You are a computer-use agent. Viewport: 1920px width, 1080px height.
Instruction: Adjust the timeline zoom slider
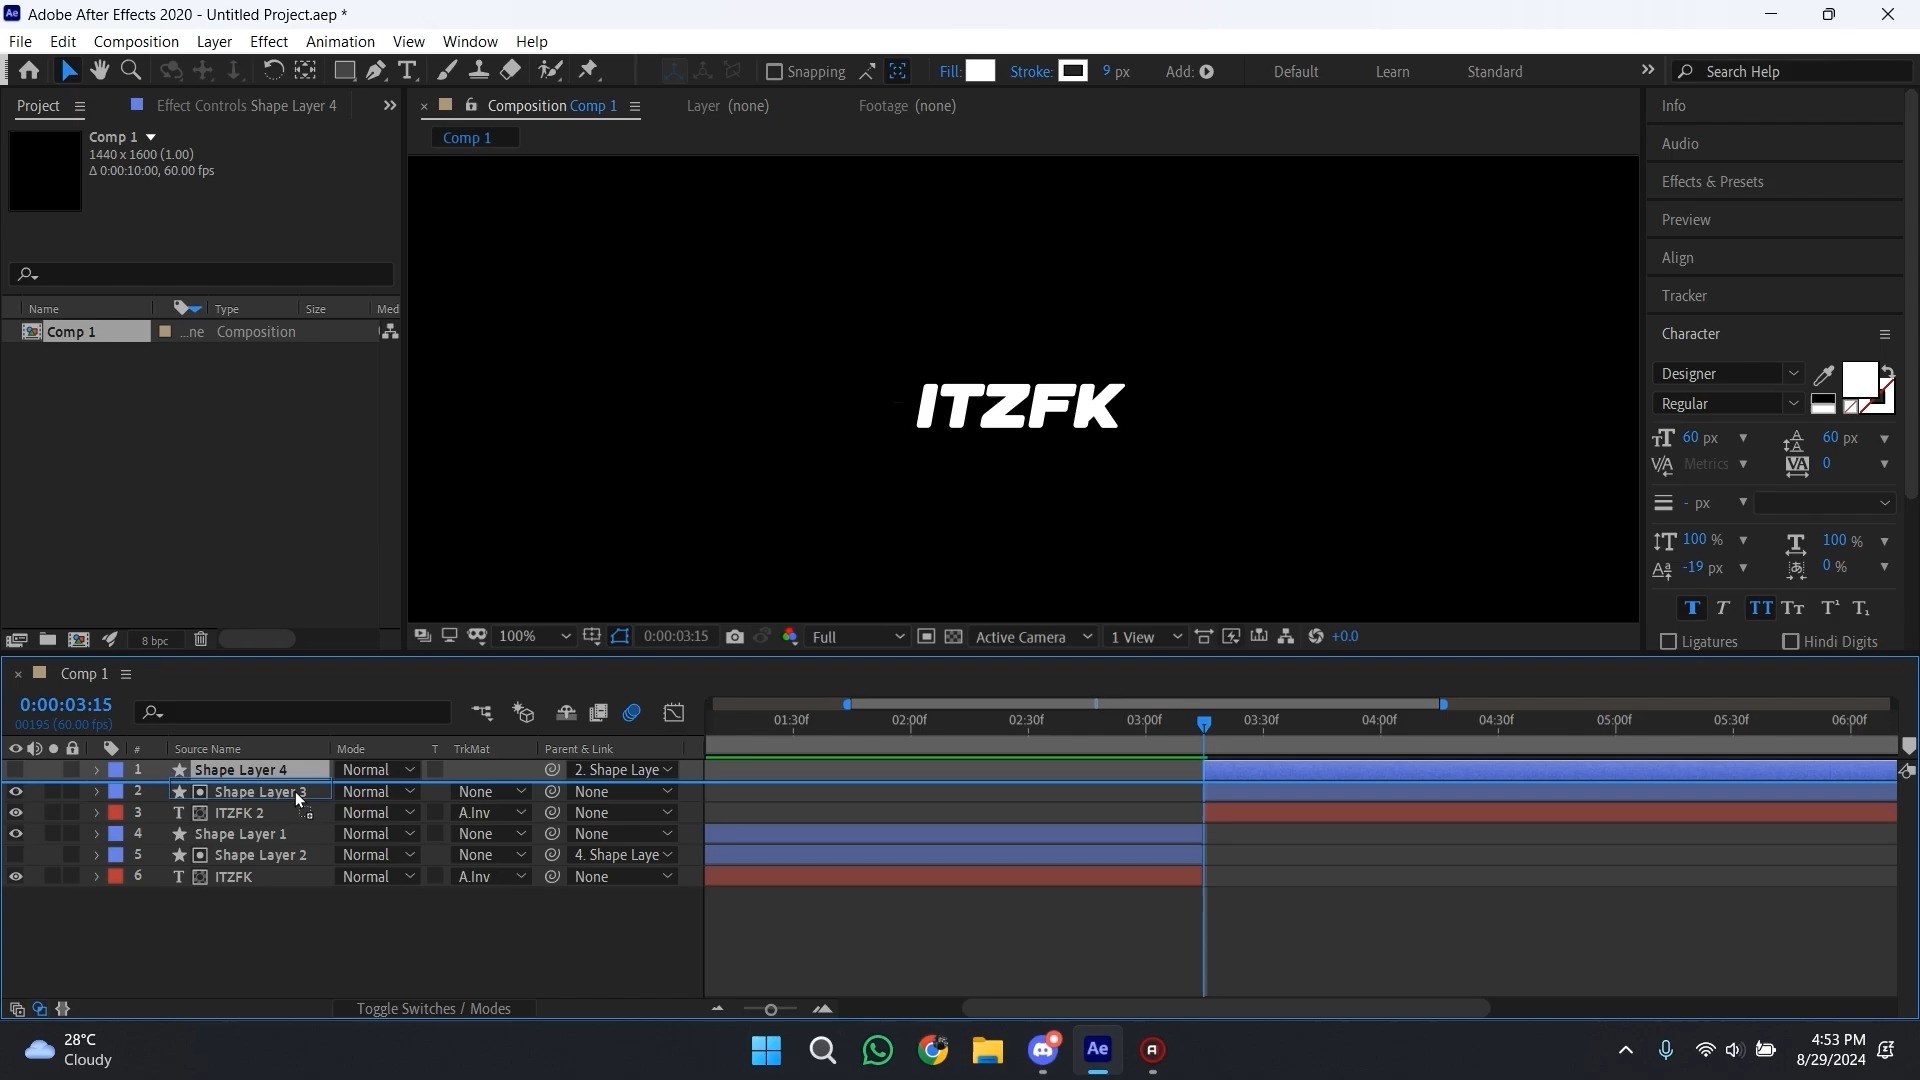pyautogui.click(x=770, y=1010)
